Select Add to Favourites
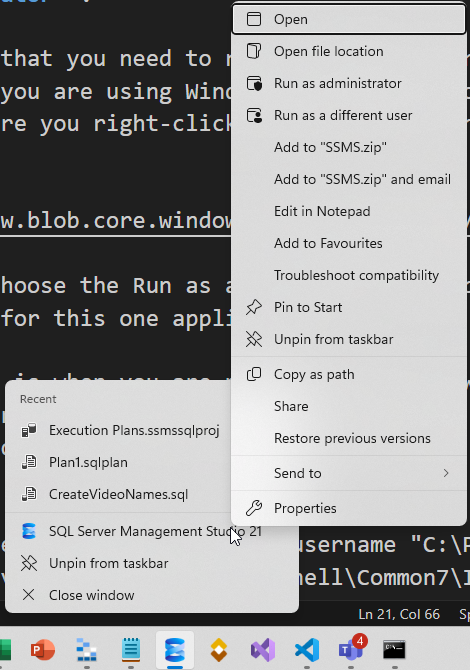The height and width of the screenshot is (670, 470). click(x=349, y=244)
